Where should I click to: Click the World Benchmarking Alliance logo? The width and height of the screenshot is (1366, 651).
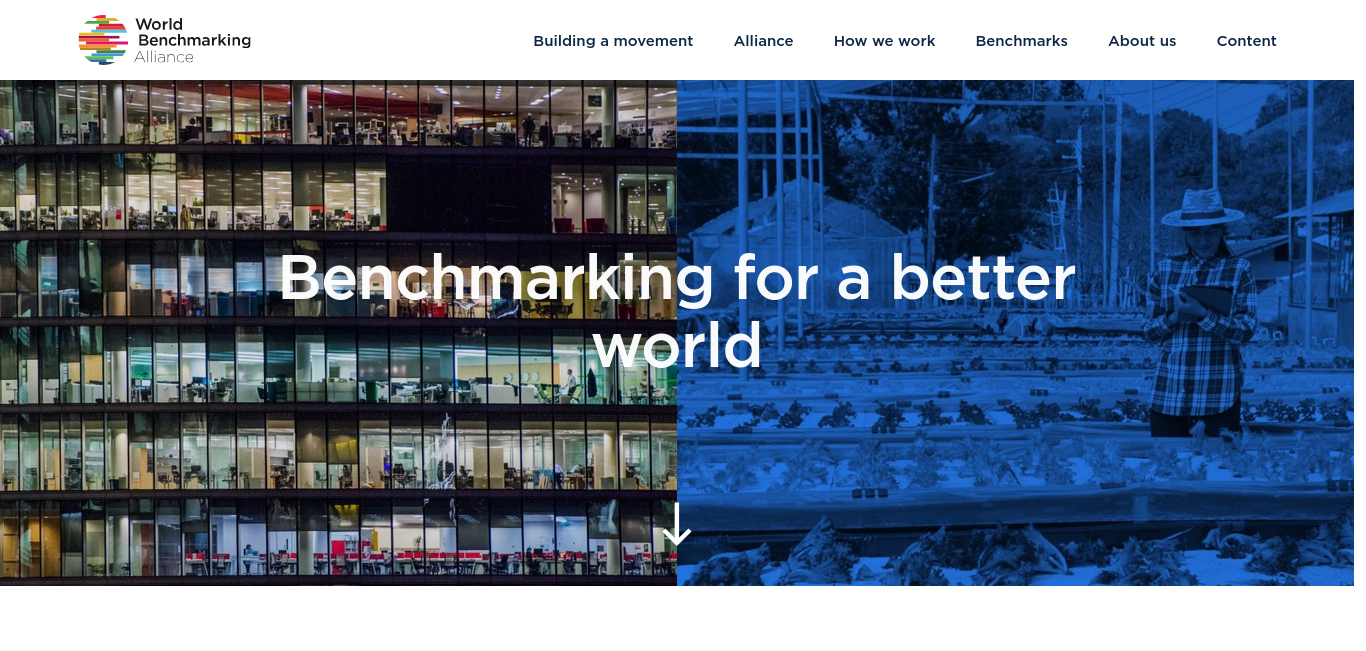click(x=165, y=40)
